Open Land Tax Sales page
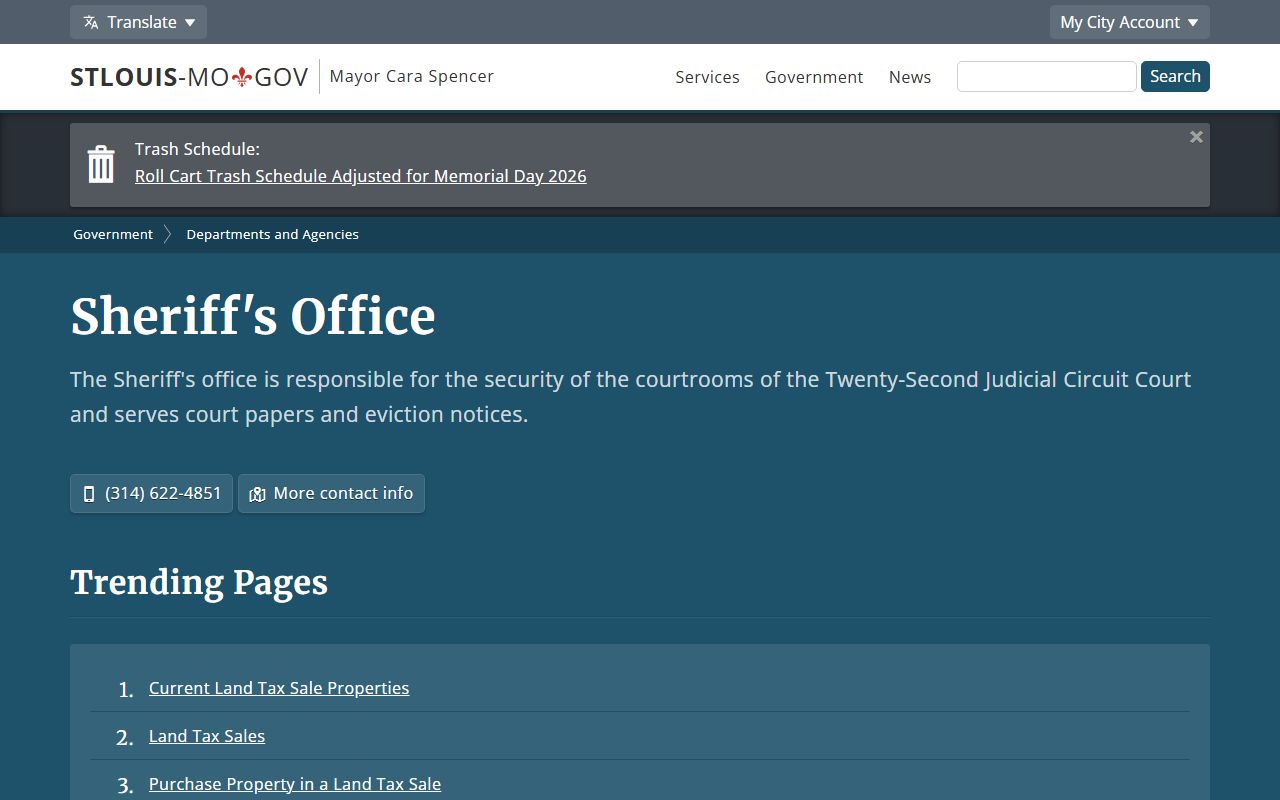 [x=207, y=736]
